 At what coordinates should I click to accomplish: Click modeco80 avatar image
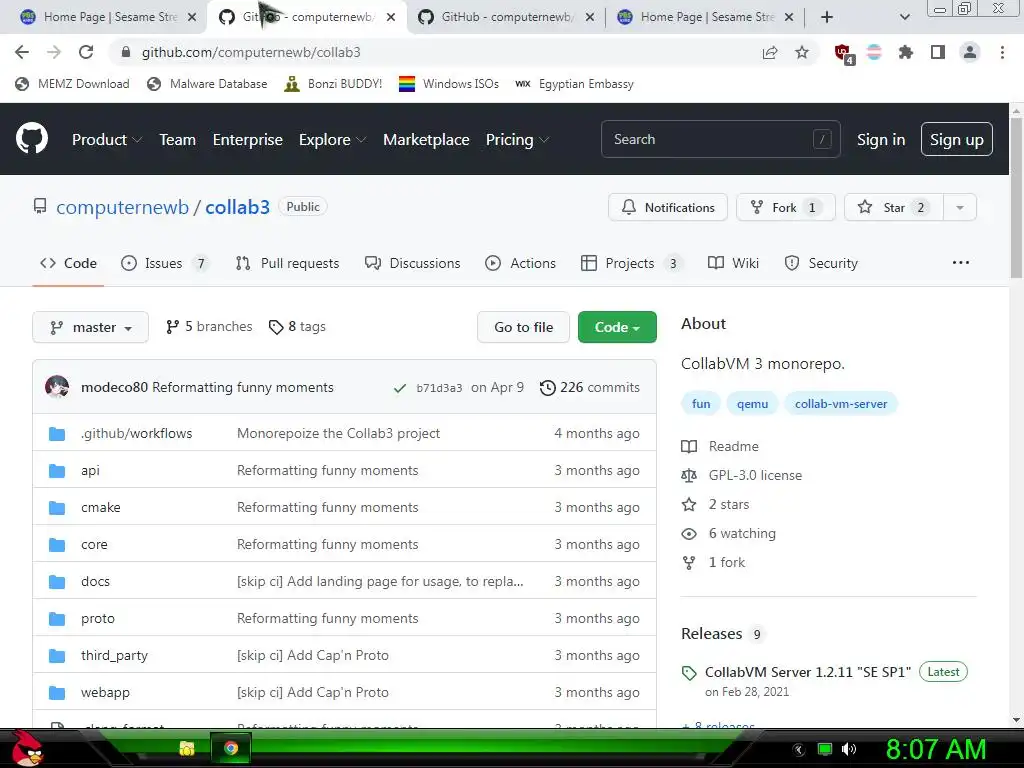[57, 387]
